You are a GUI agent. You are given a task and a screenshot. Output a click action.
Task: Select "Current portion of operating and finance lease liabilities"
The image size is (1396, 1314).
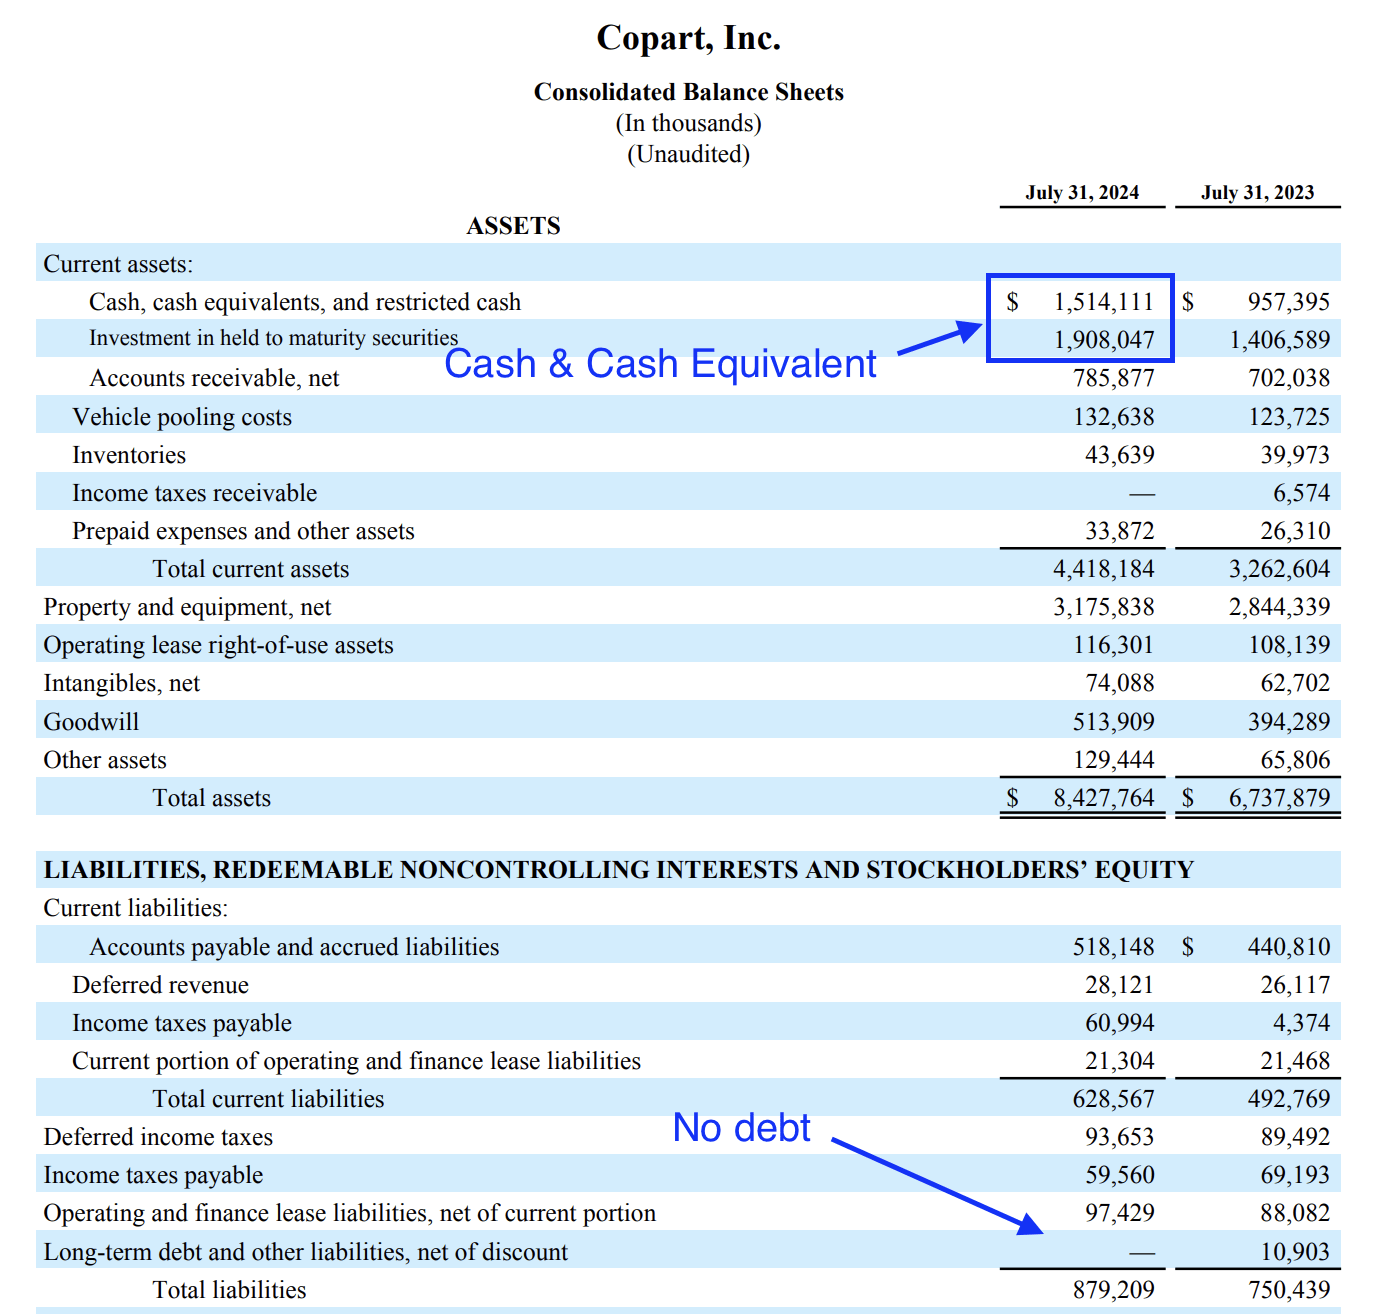point(357,1061)
